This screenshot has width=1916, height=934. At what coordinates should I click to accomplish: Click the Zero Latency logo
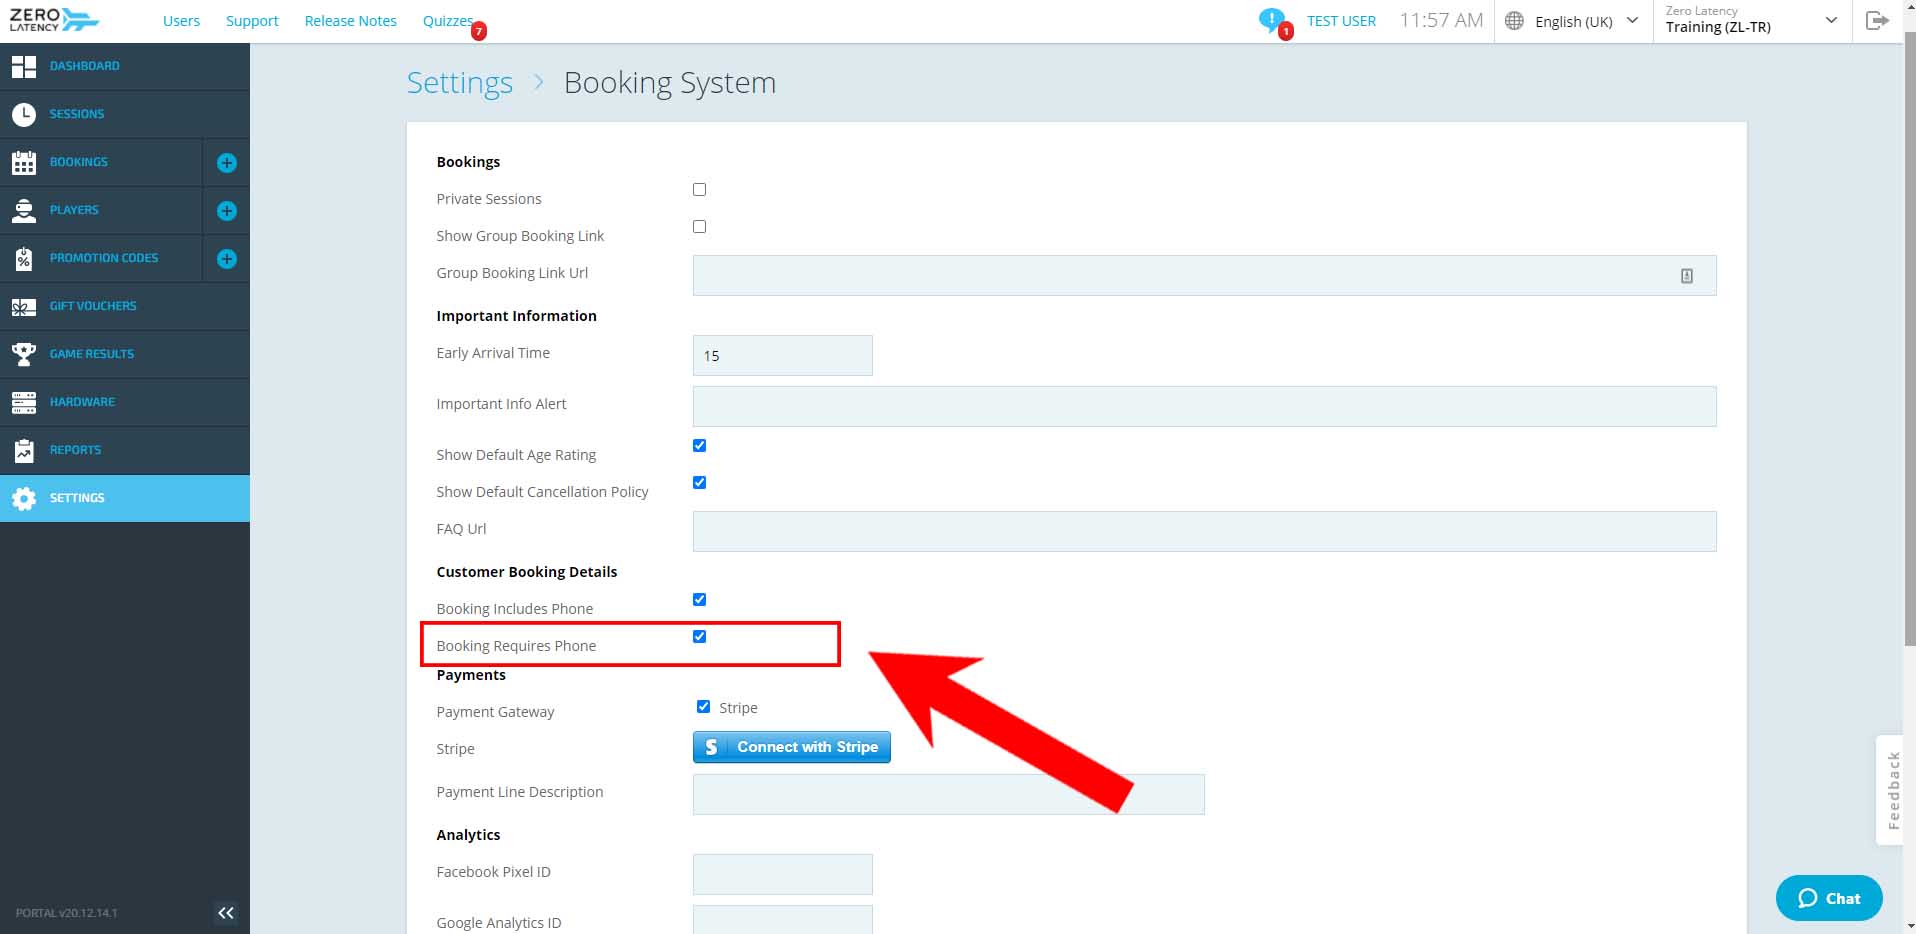point(54,20)
